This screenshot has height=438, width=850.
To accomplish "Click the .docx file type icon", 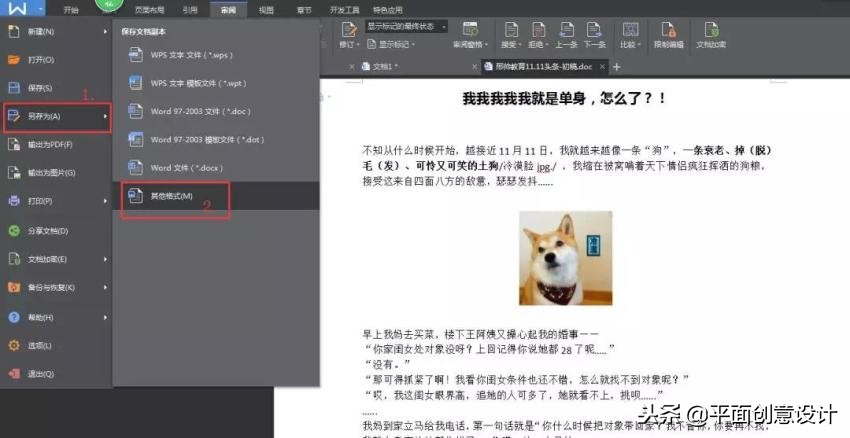I will click(x=135, y=167).
